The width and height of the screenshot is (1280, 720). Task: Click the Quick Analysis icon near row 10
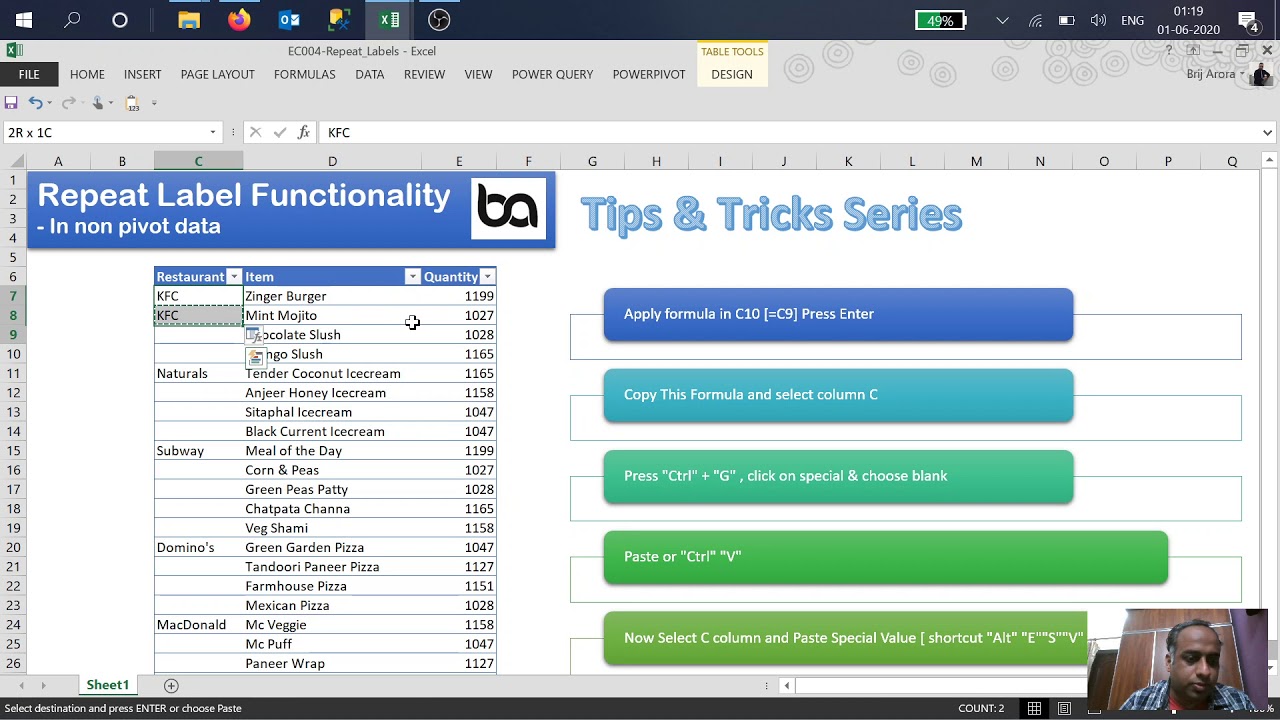point(256,357)
